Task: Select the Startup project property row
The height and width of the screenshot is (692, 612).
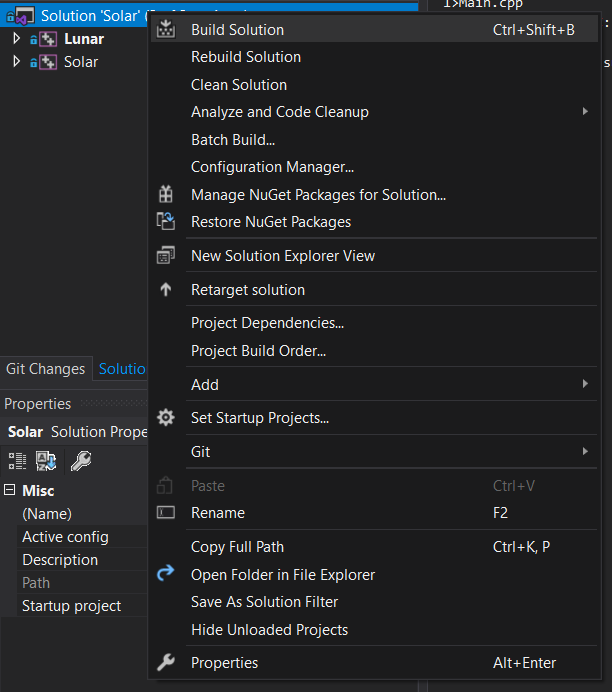Action: [72, 606]
